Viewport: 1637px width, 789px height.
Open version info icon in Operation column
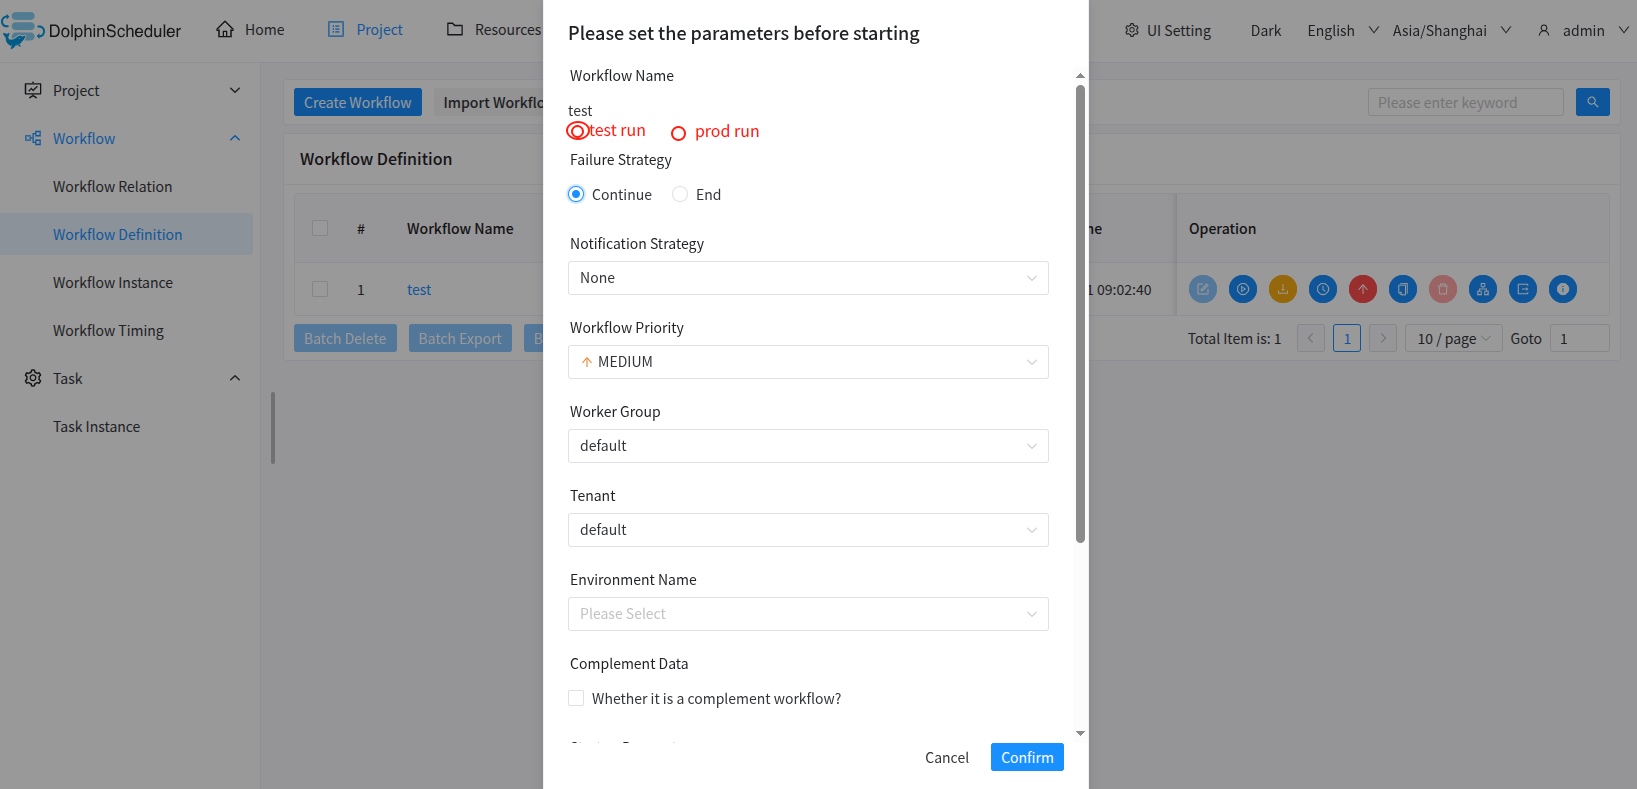1563,289
